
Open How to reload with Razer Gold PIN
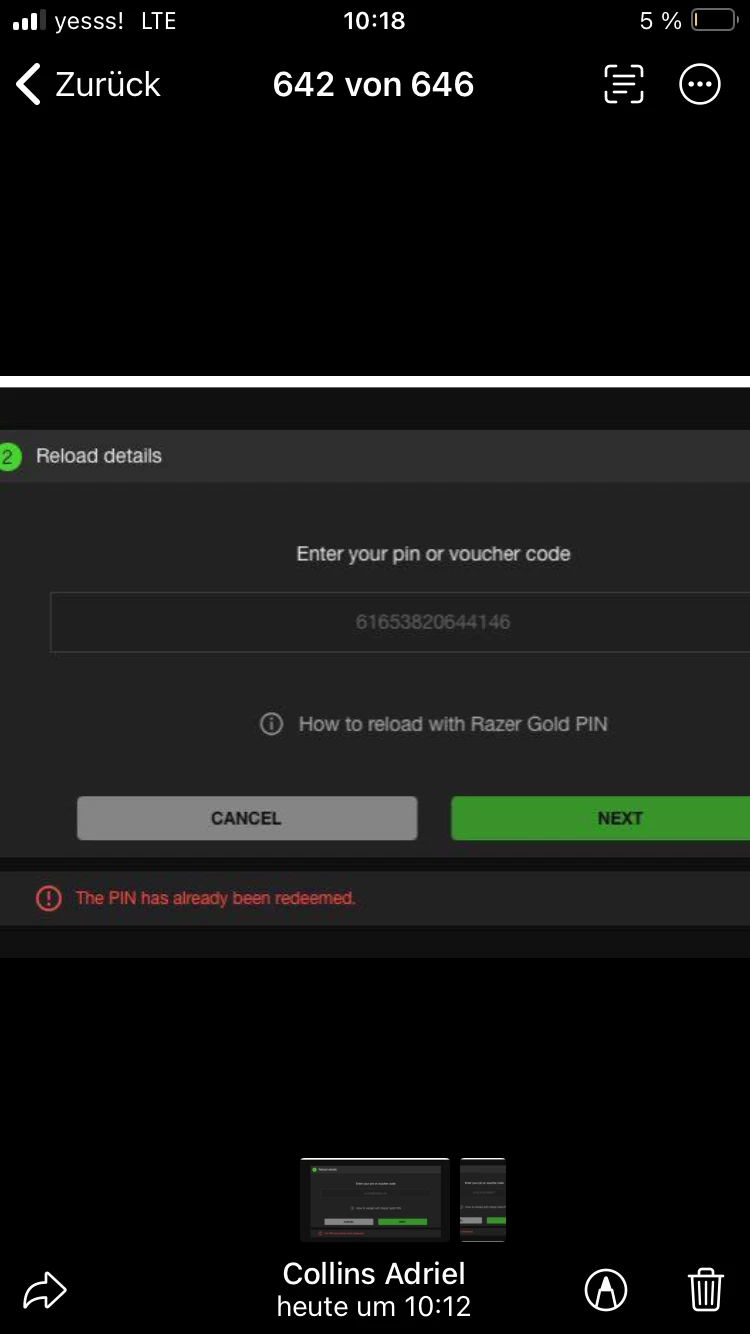(x=453, y=724)
